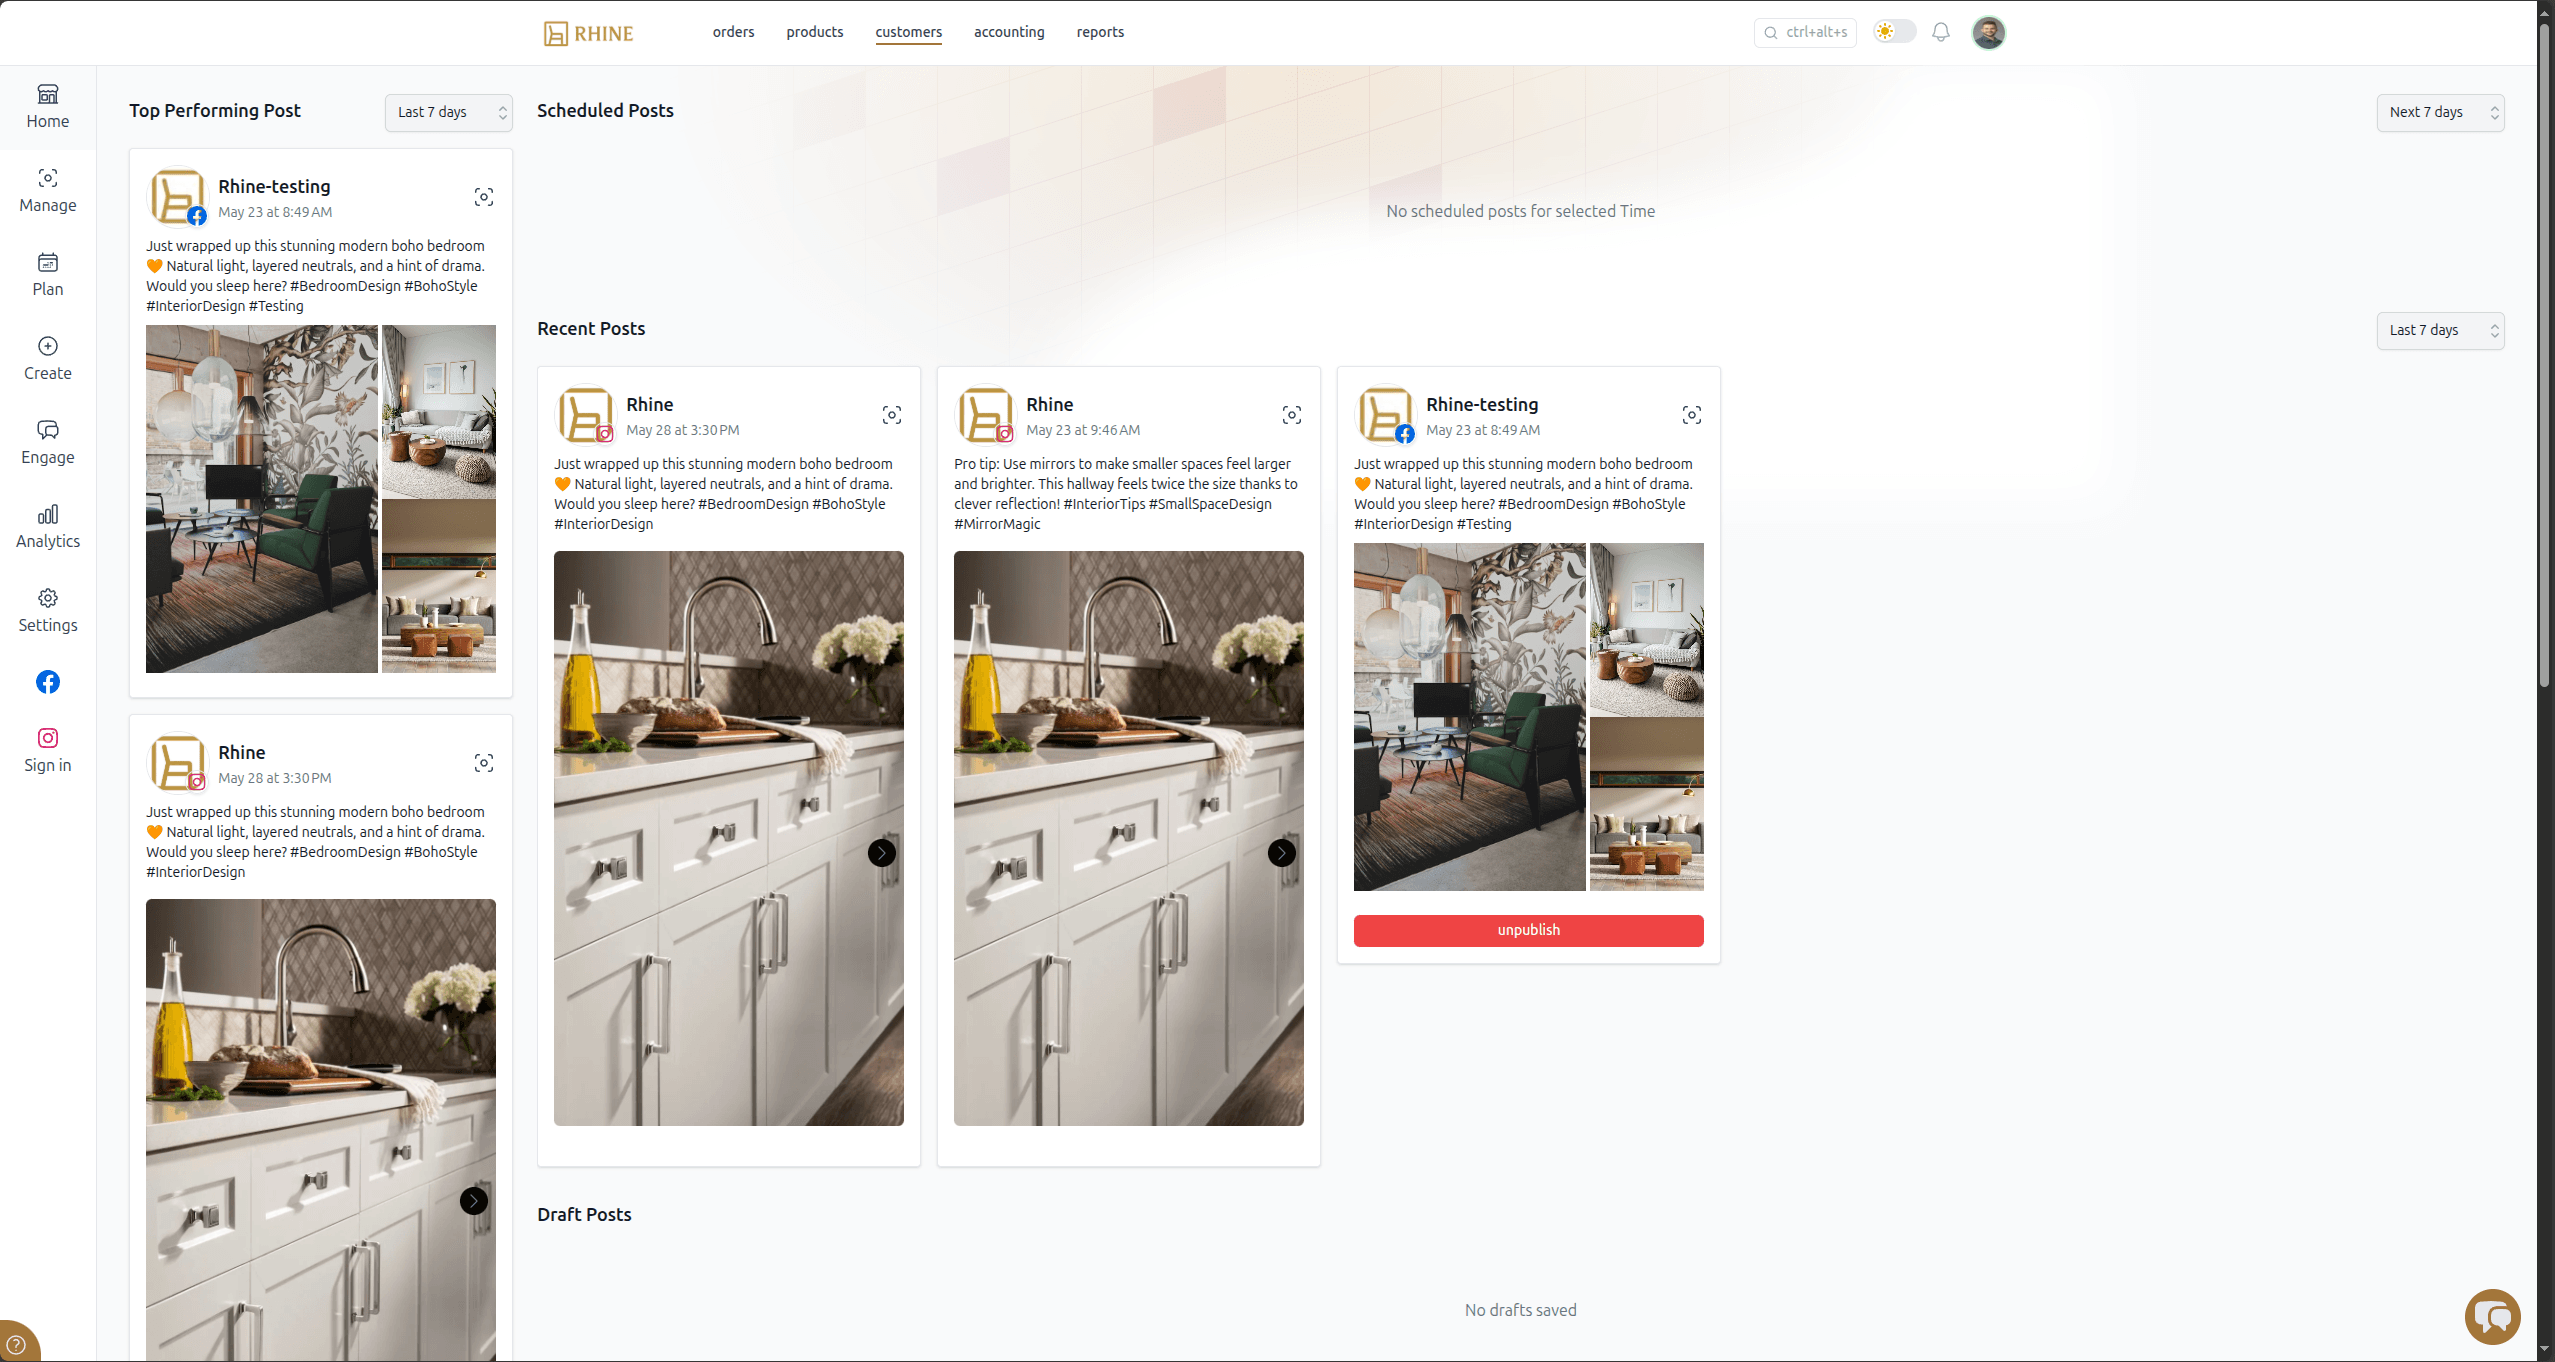2555x1362 pixels.
Task: Open Recent Posts Last 7 days dropdown
Action: click(2440, 330)
